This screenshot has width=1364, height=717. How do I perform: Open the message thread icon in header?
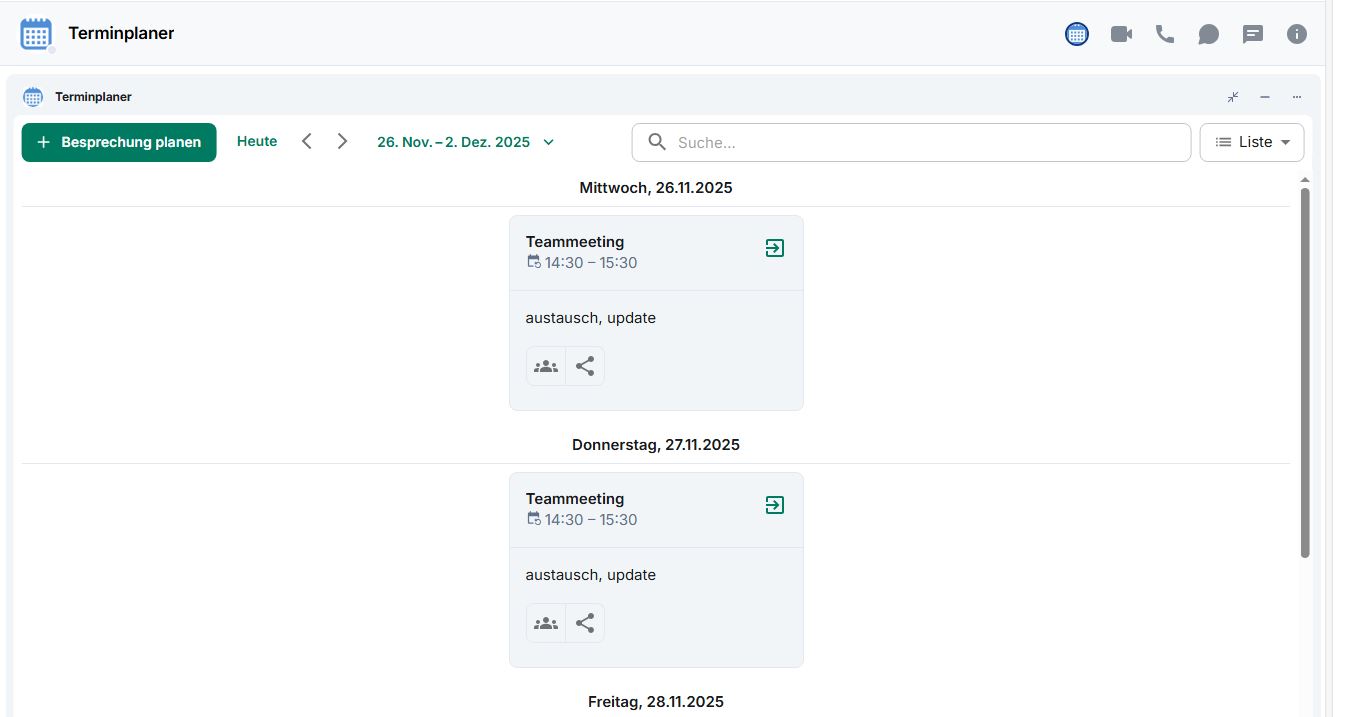pyautogui.click(x=1253, y=34)
